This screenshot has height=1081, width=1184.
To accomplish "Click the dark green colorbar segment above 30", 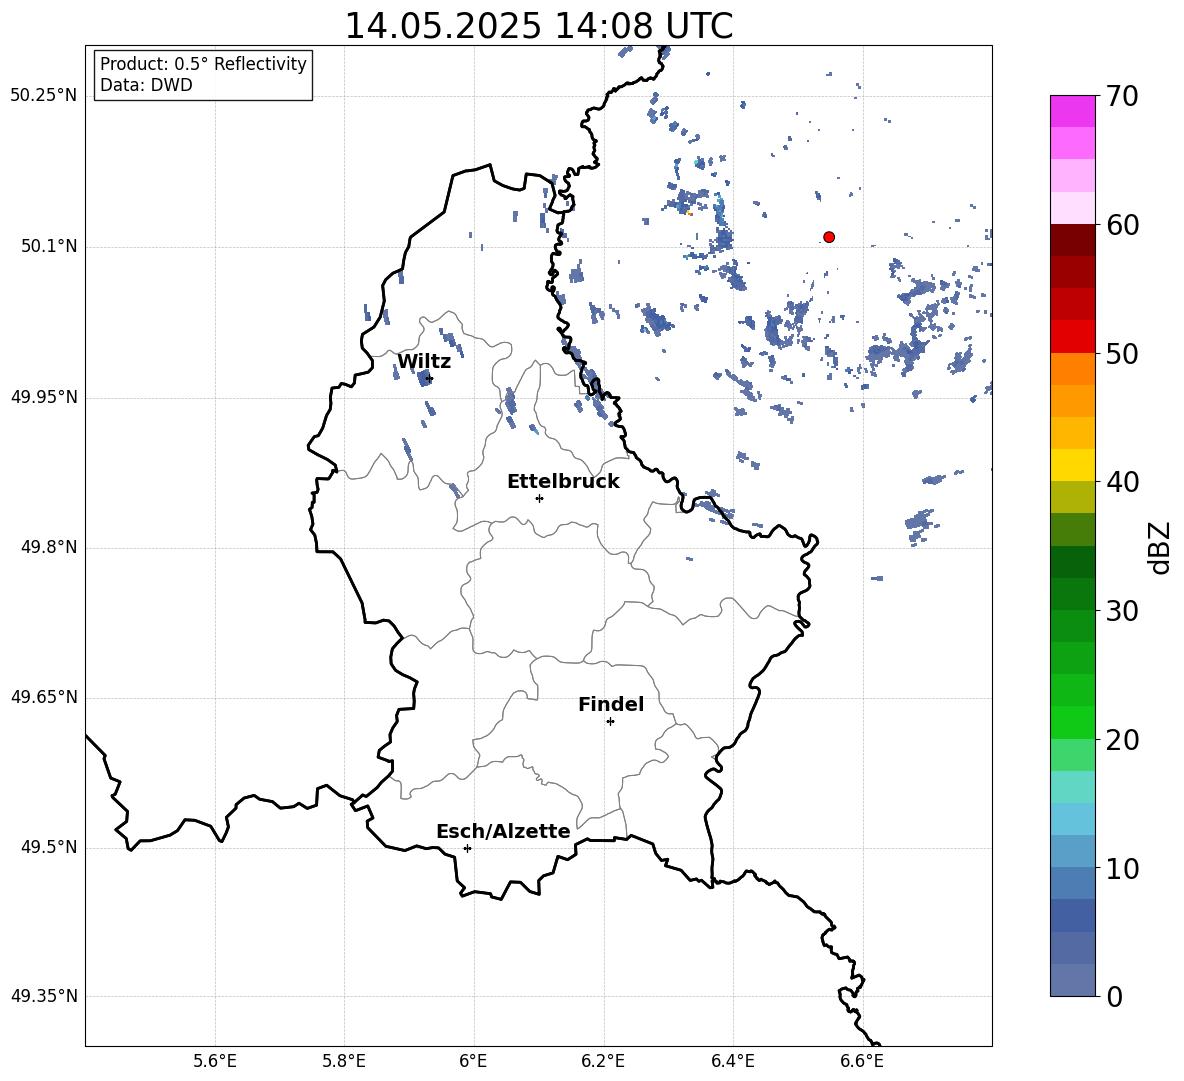I will click(1072, 594).
